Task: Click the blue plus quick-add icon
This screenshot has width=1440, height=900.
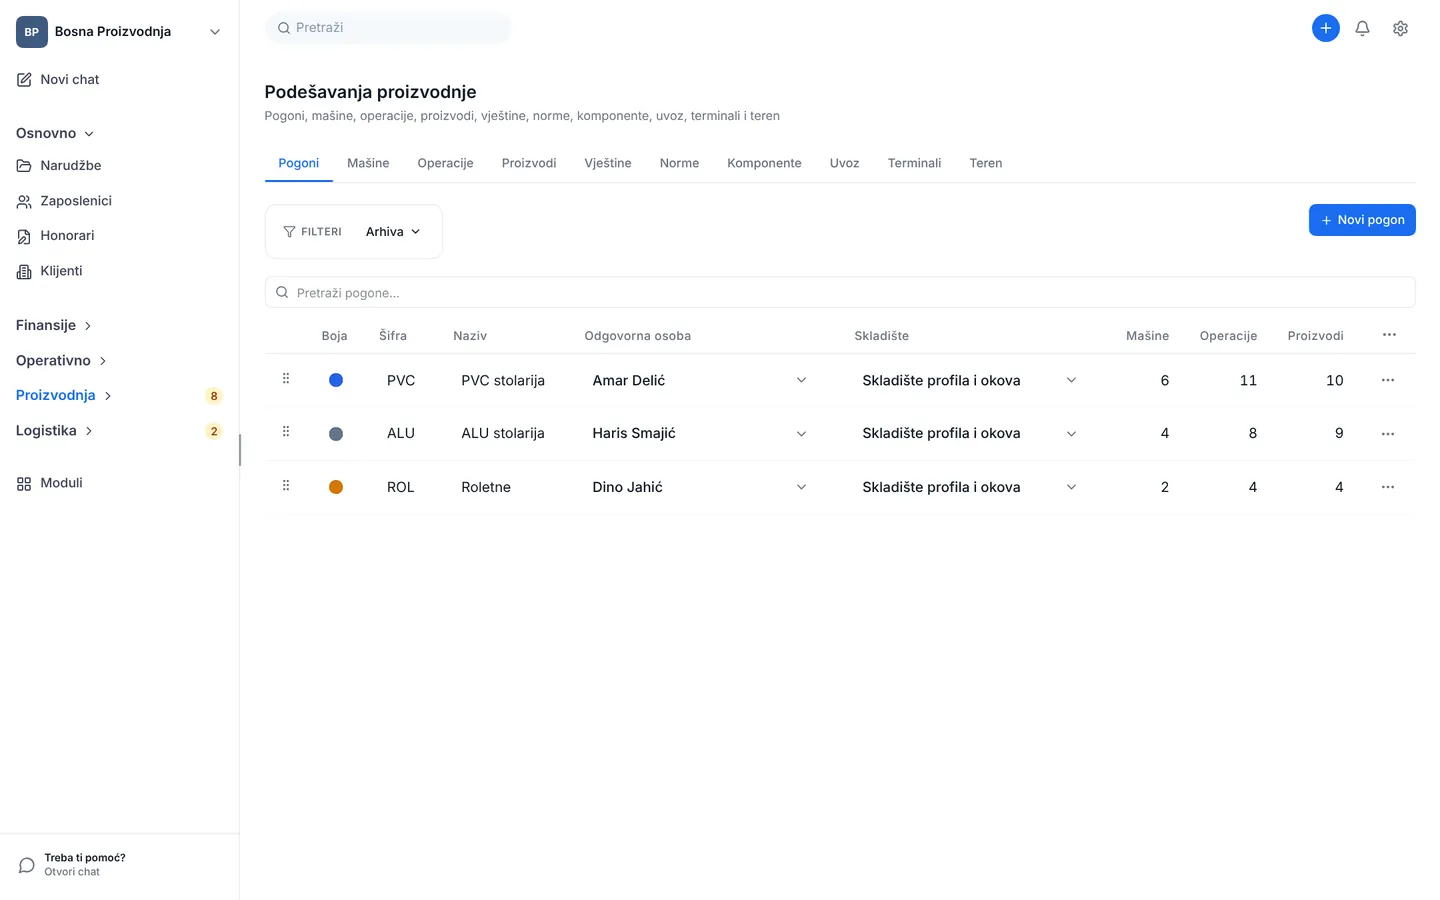Action: pos(1326,28)
